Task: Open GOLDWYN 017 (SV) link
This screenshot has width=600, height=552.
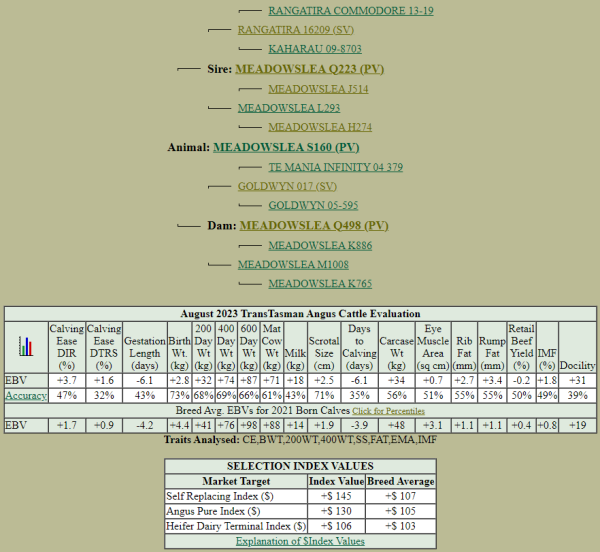Action: pos(287,186)
